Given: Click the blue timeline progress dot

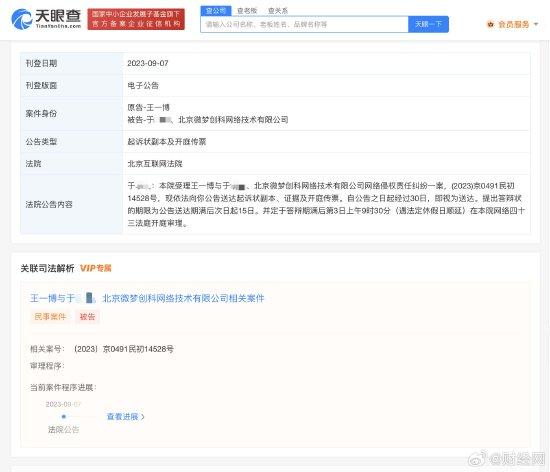Looking at the screenshot, I should point(63,417).
